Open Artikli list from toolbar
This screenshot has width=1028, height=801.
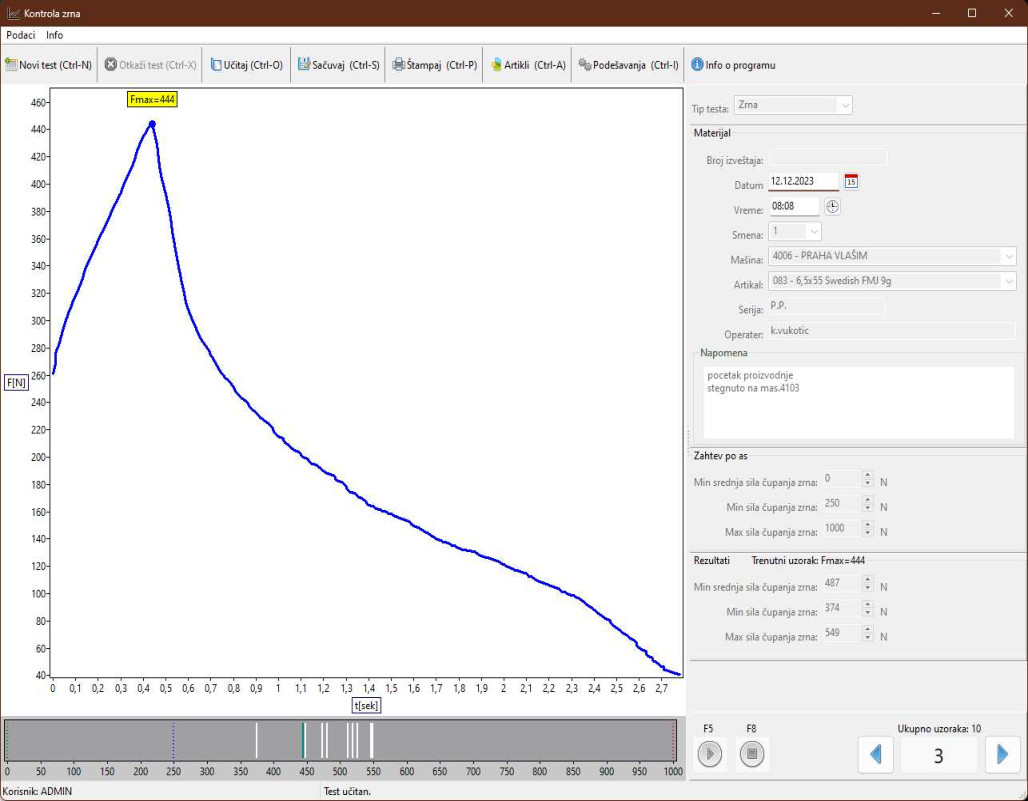point(528,65)
